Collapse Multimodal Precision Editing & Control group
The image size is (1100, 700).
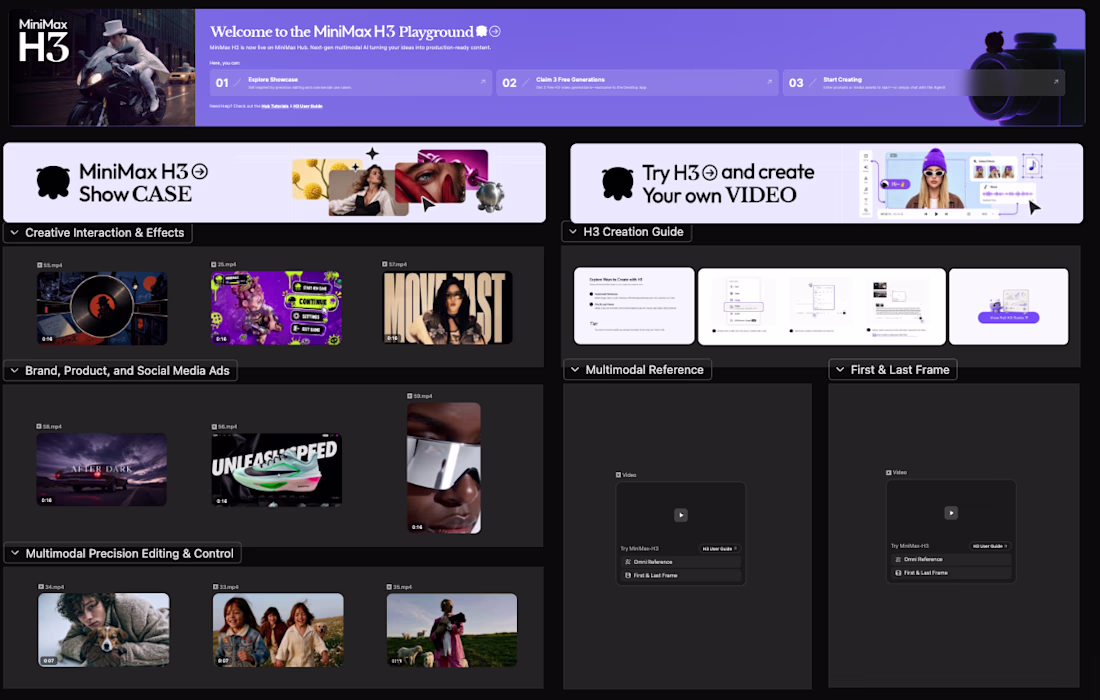(15, 553)
